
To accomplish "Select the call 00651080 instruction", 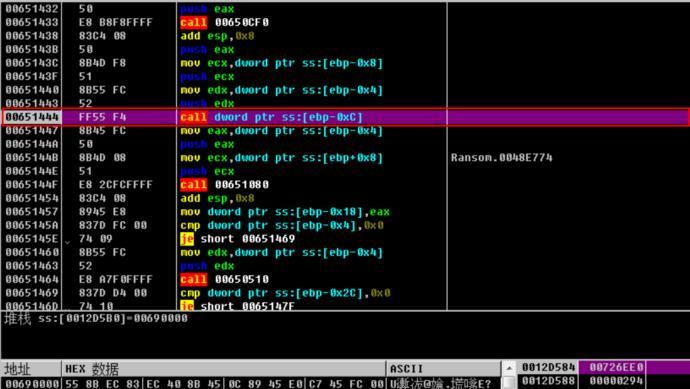I will point(224,185).
